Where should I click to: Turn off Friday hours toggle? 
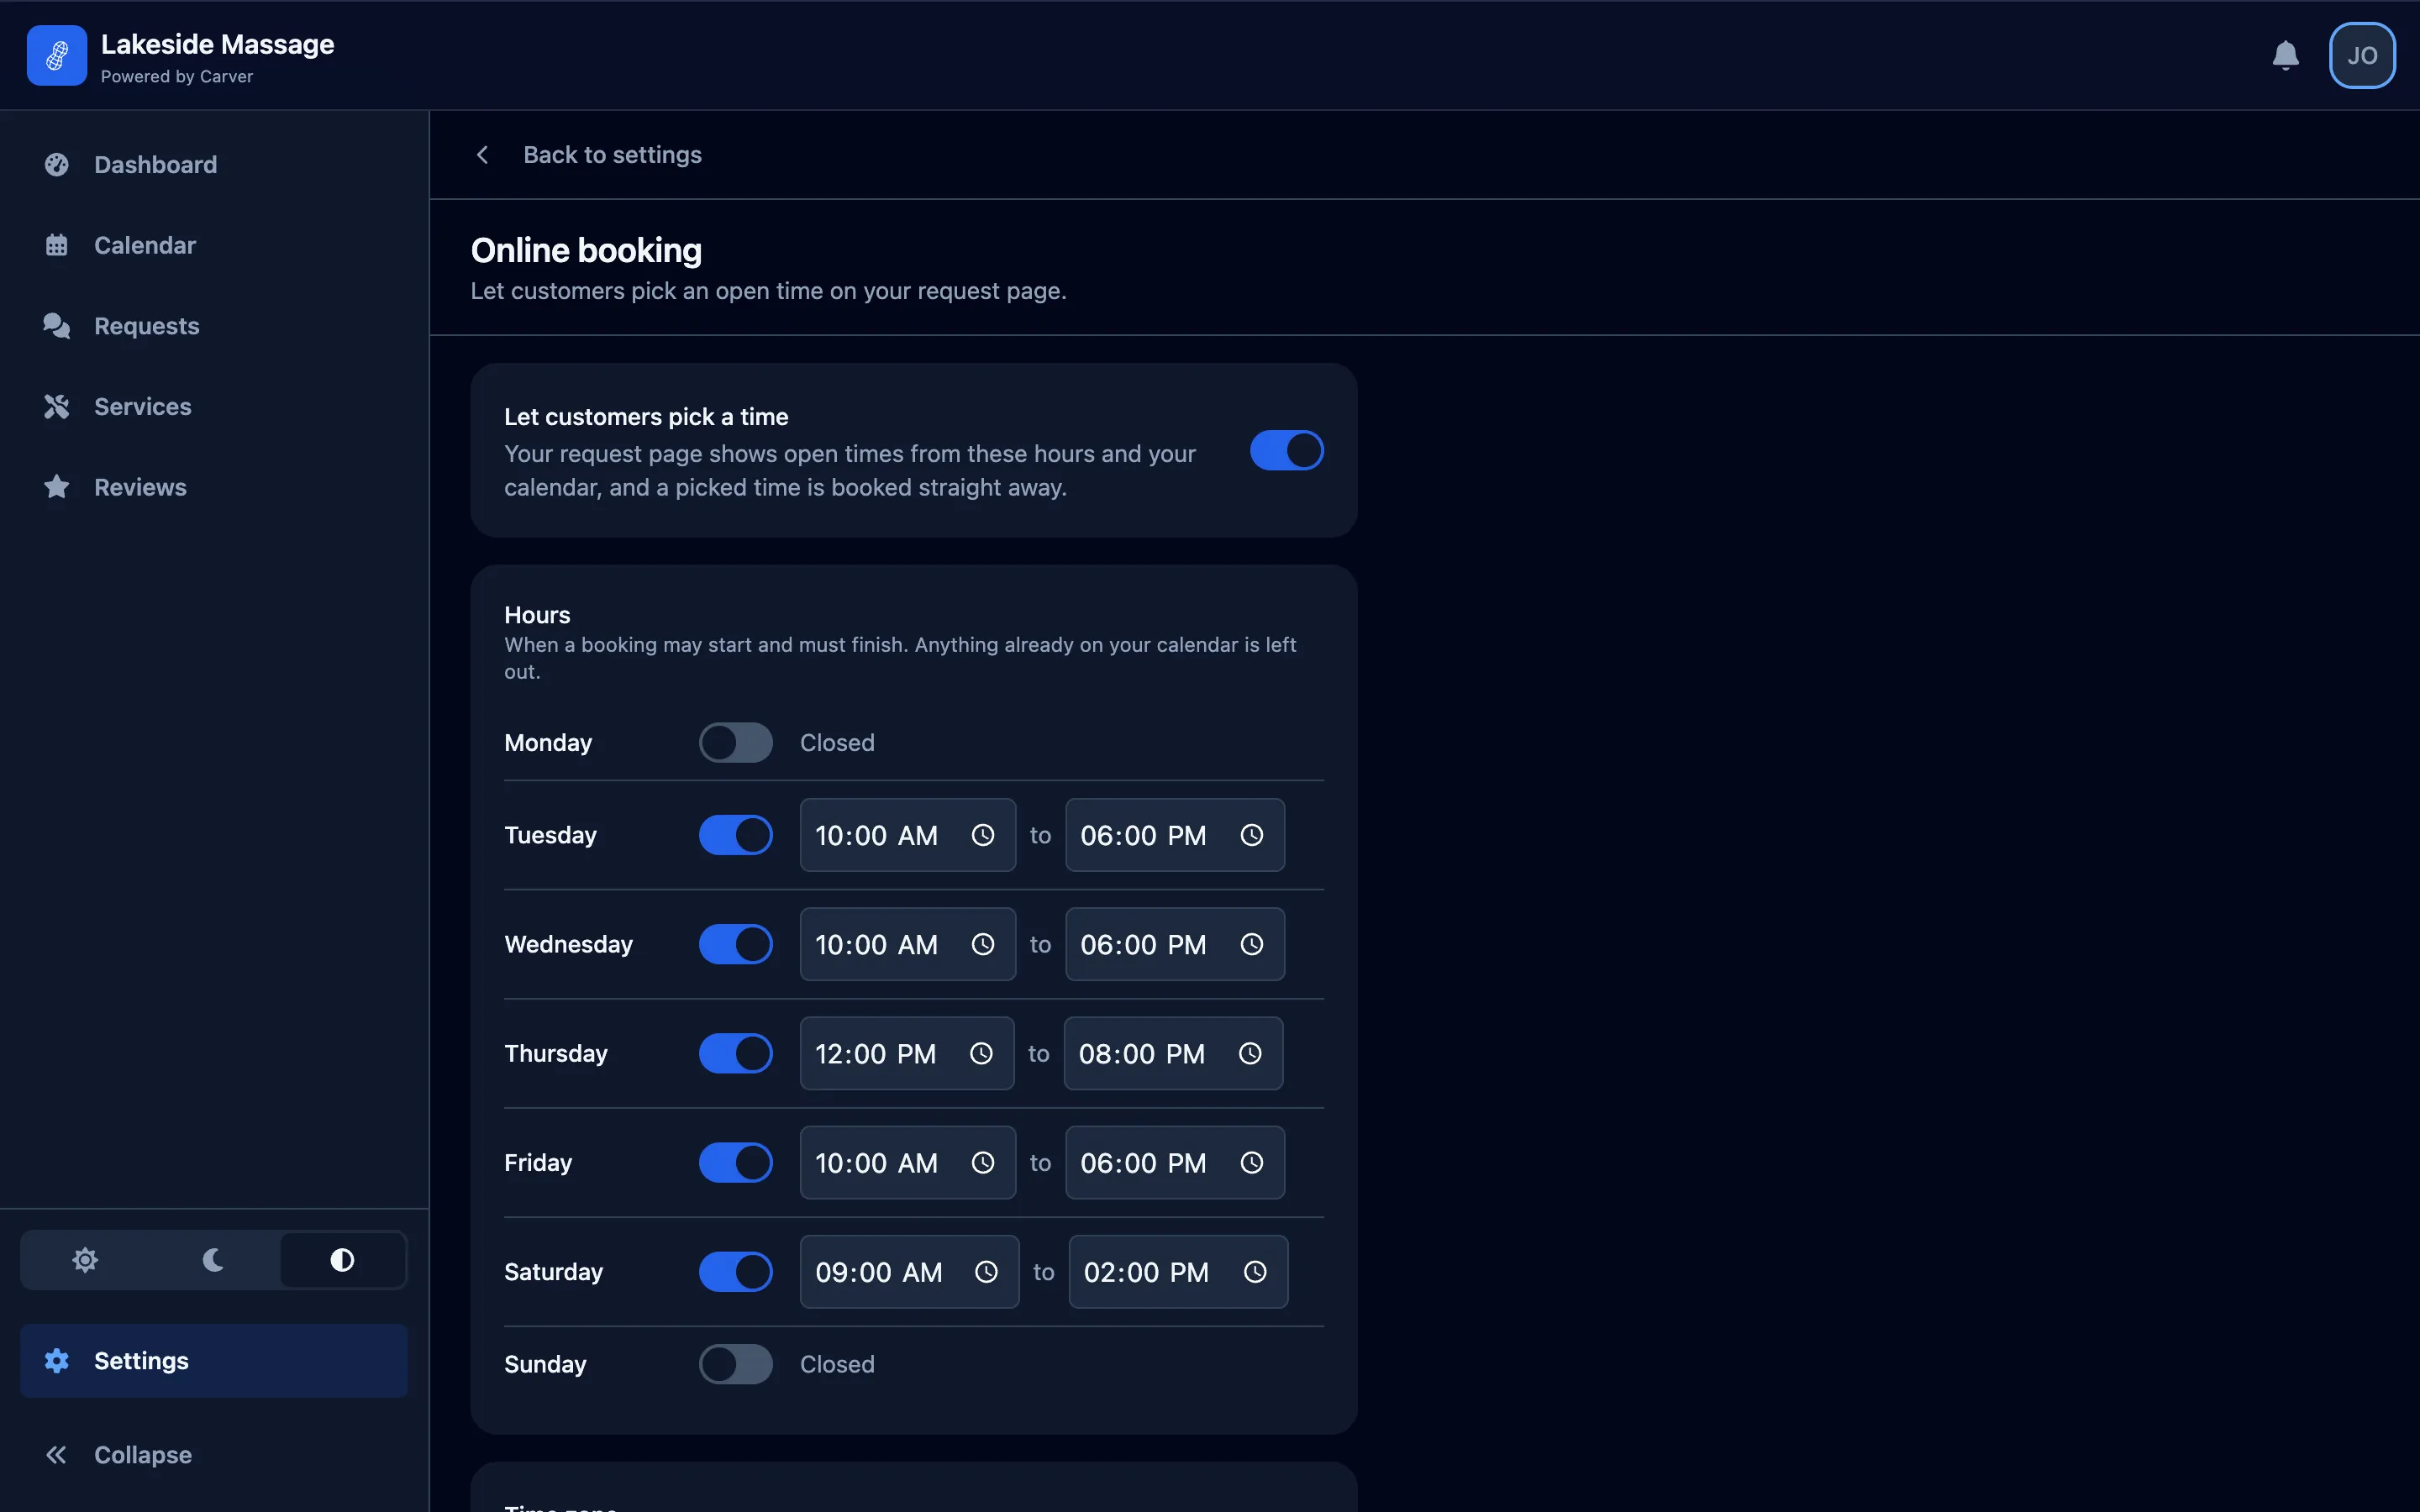click(x=735, y=1162)
